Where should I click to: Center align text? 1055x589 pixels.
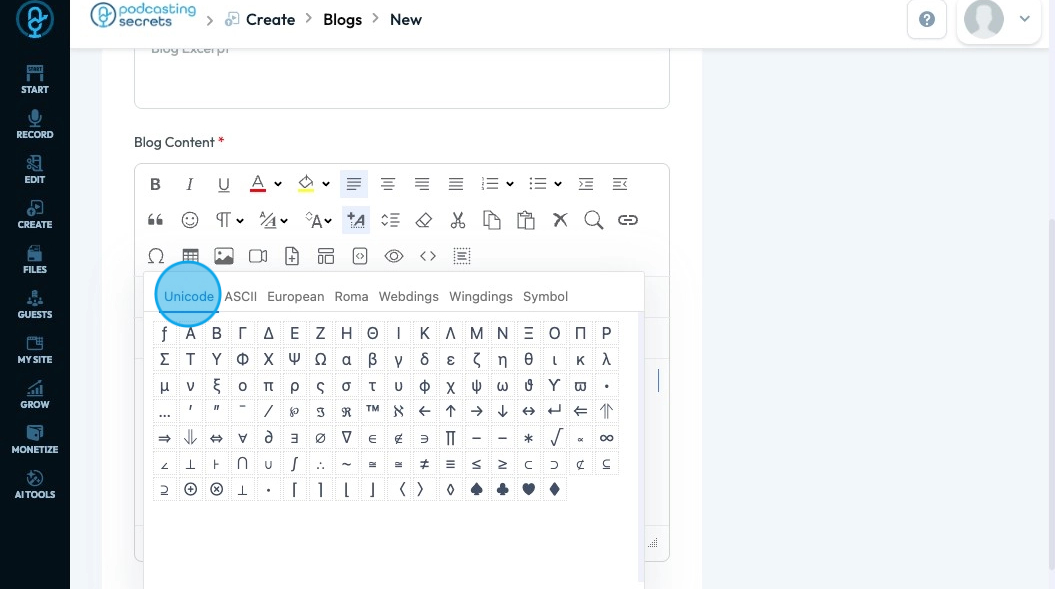tap(388, 184)
